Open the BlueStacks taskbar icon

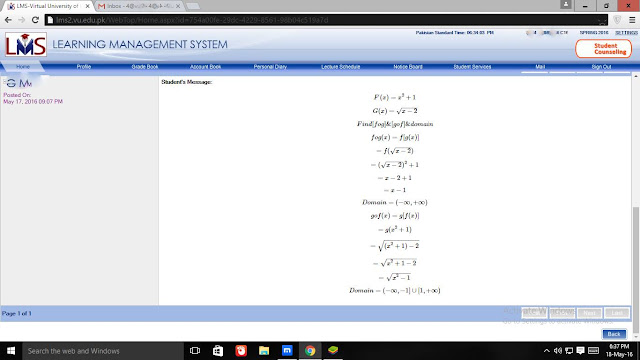tap(333, 351)
